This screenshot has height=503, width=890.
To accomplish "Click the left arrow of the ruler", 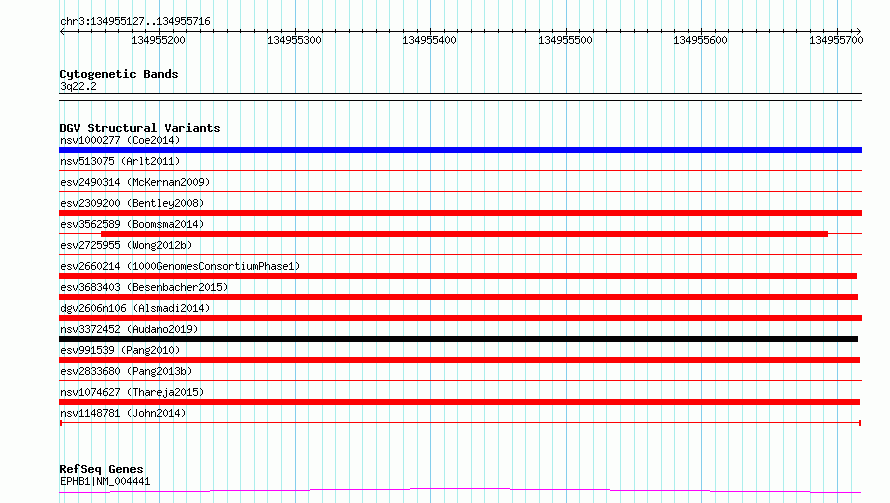I will [x=62, y=31].
